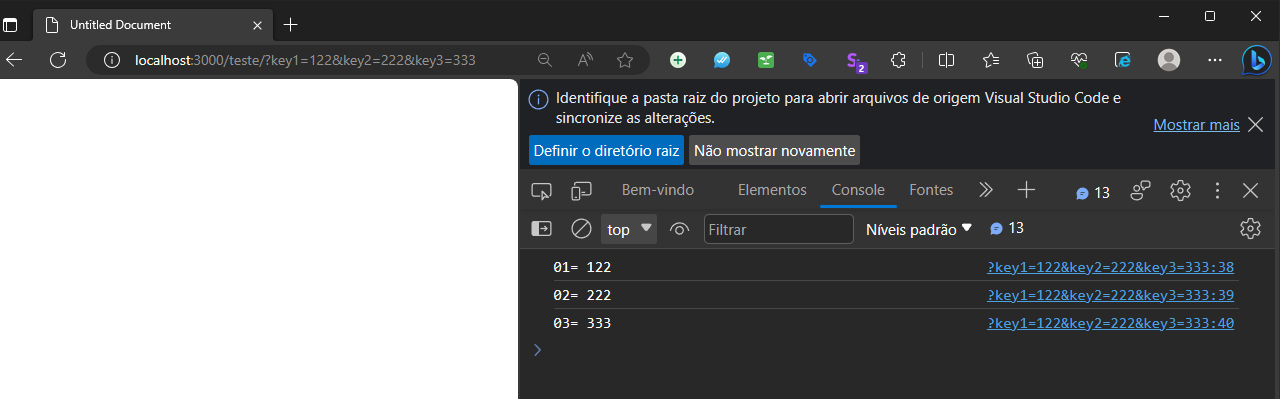Image resolution: width=1280 pixels, height=399 pixels.
Task: Switch to the Elementos tab
Action: coord(772,190)
